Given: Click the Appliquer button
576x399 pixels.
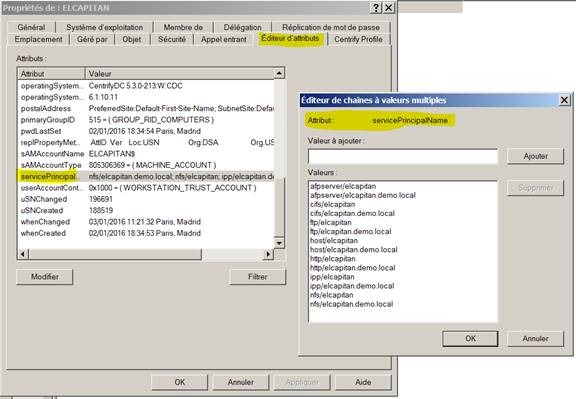Looking at the screenshot, I should [x=302, y=382].
